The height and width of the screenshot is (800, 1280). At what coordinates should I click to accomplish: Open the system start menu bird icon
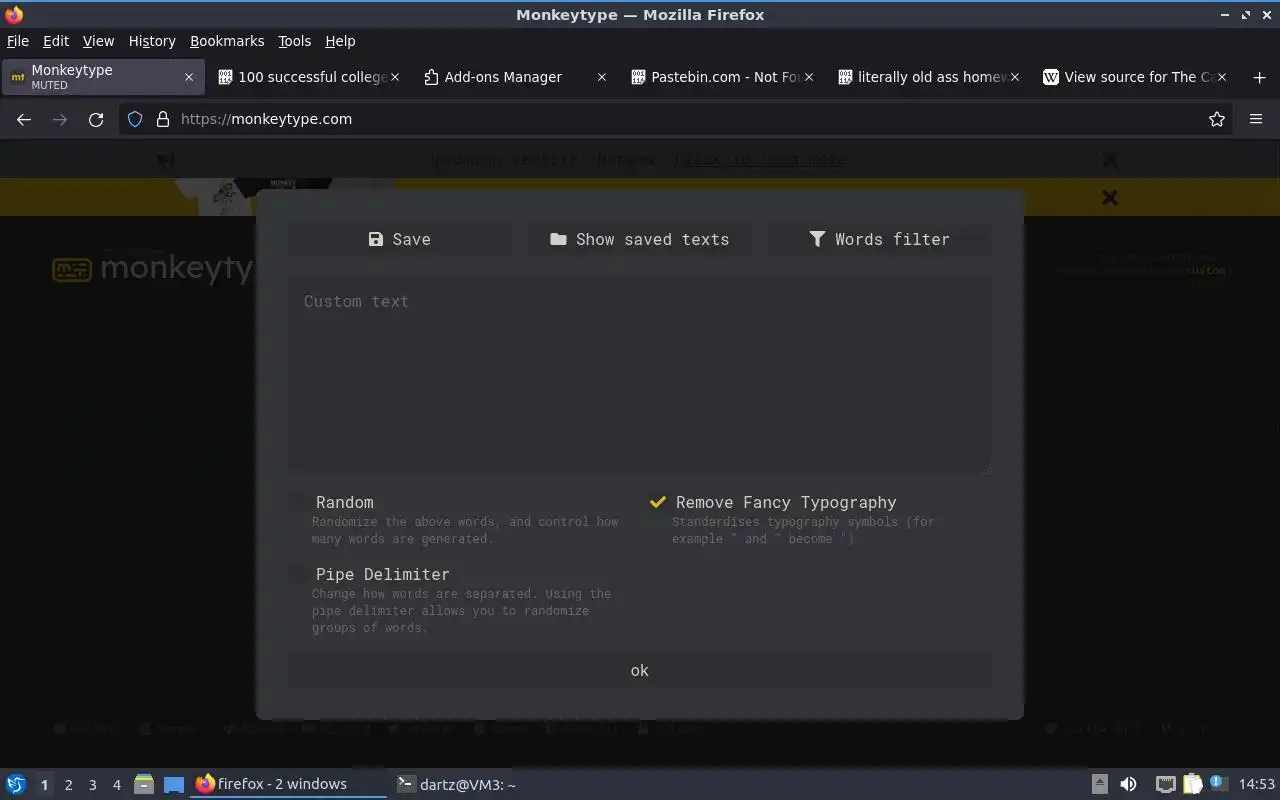(x=16, y=785)
